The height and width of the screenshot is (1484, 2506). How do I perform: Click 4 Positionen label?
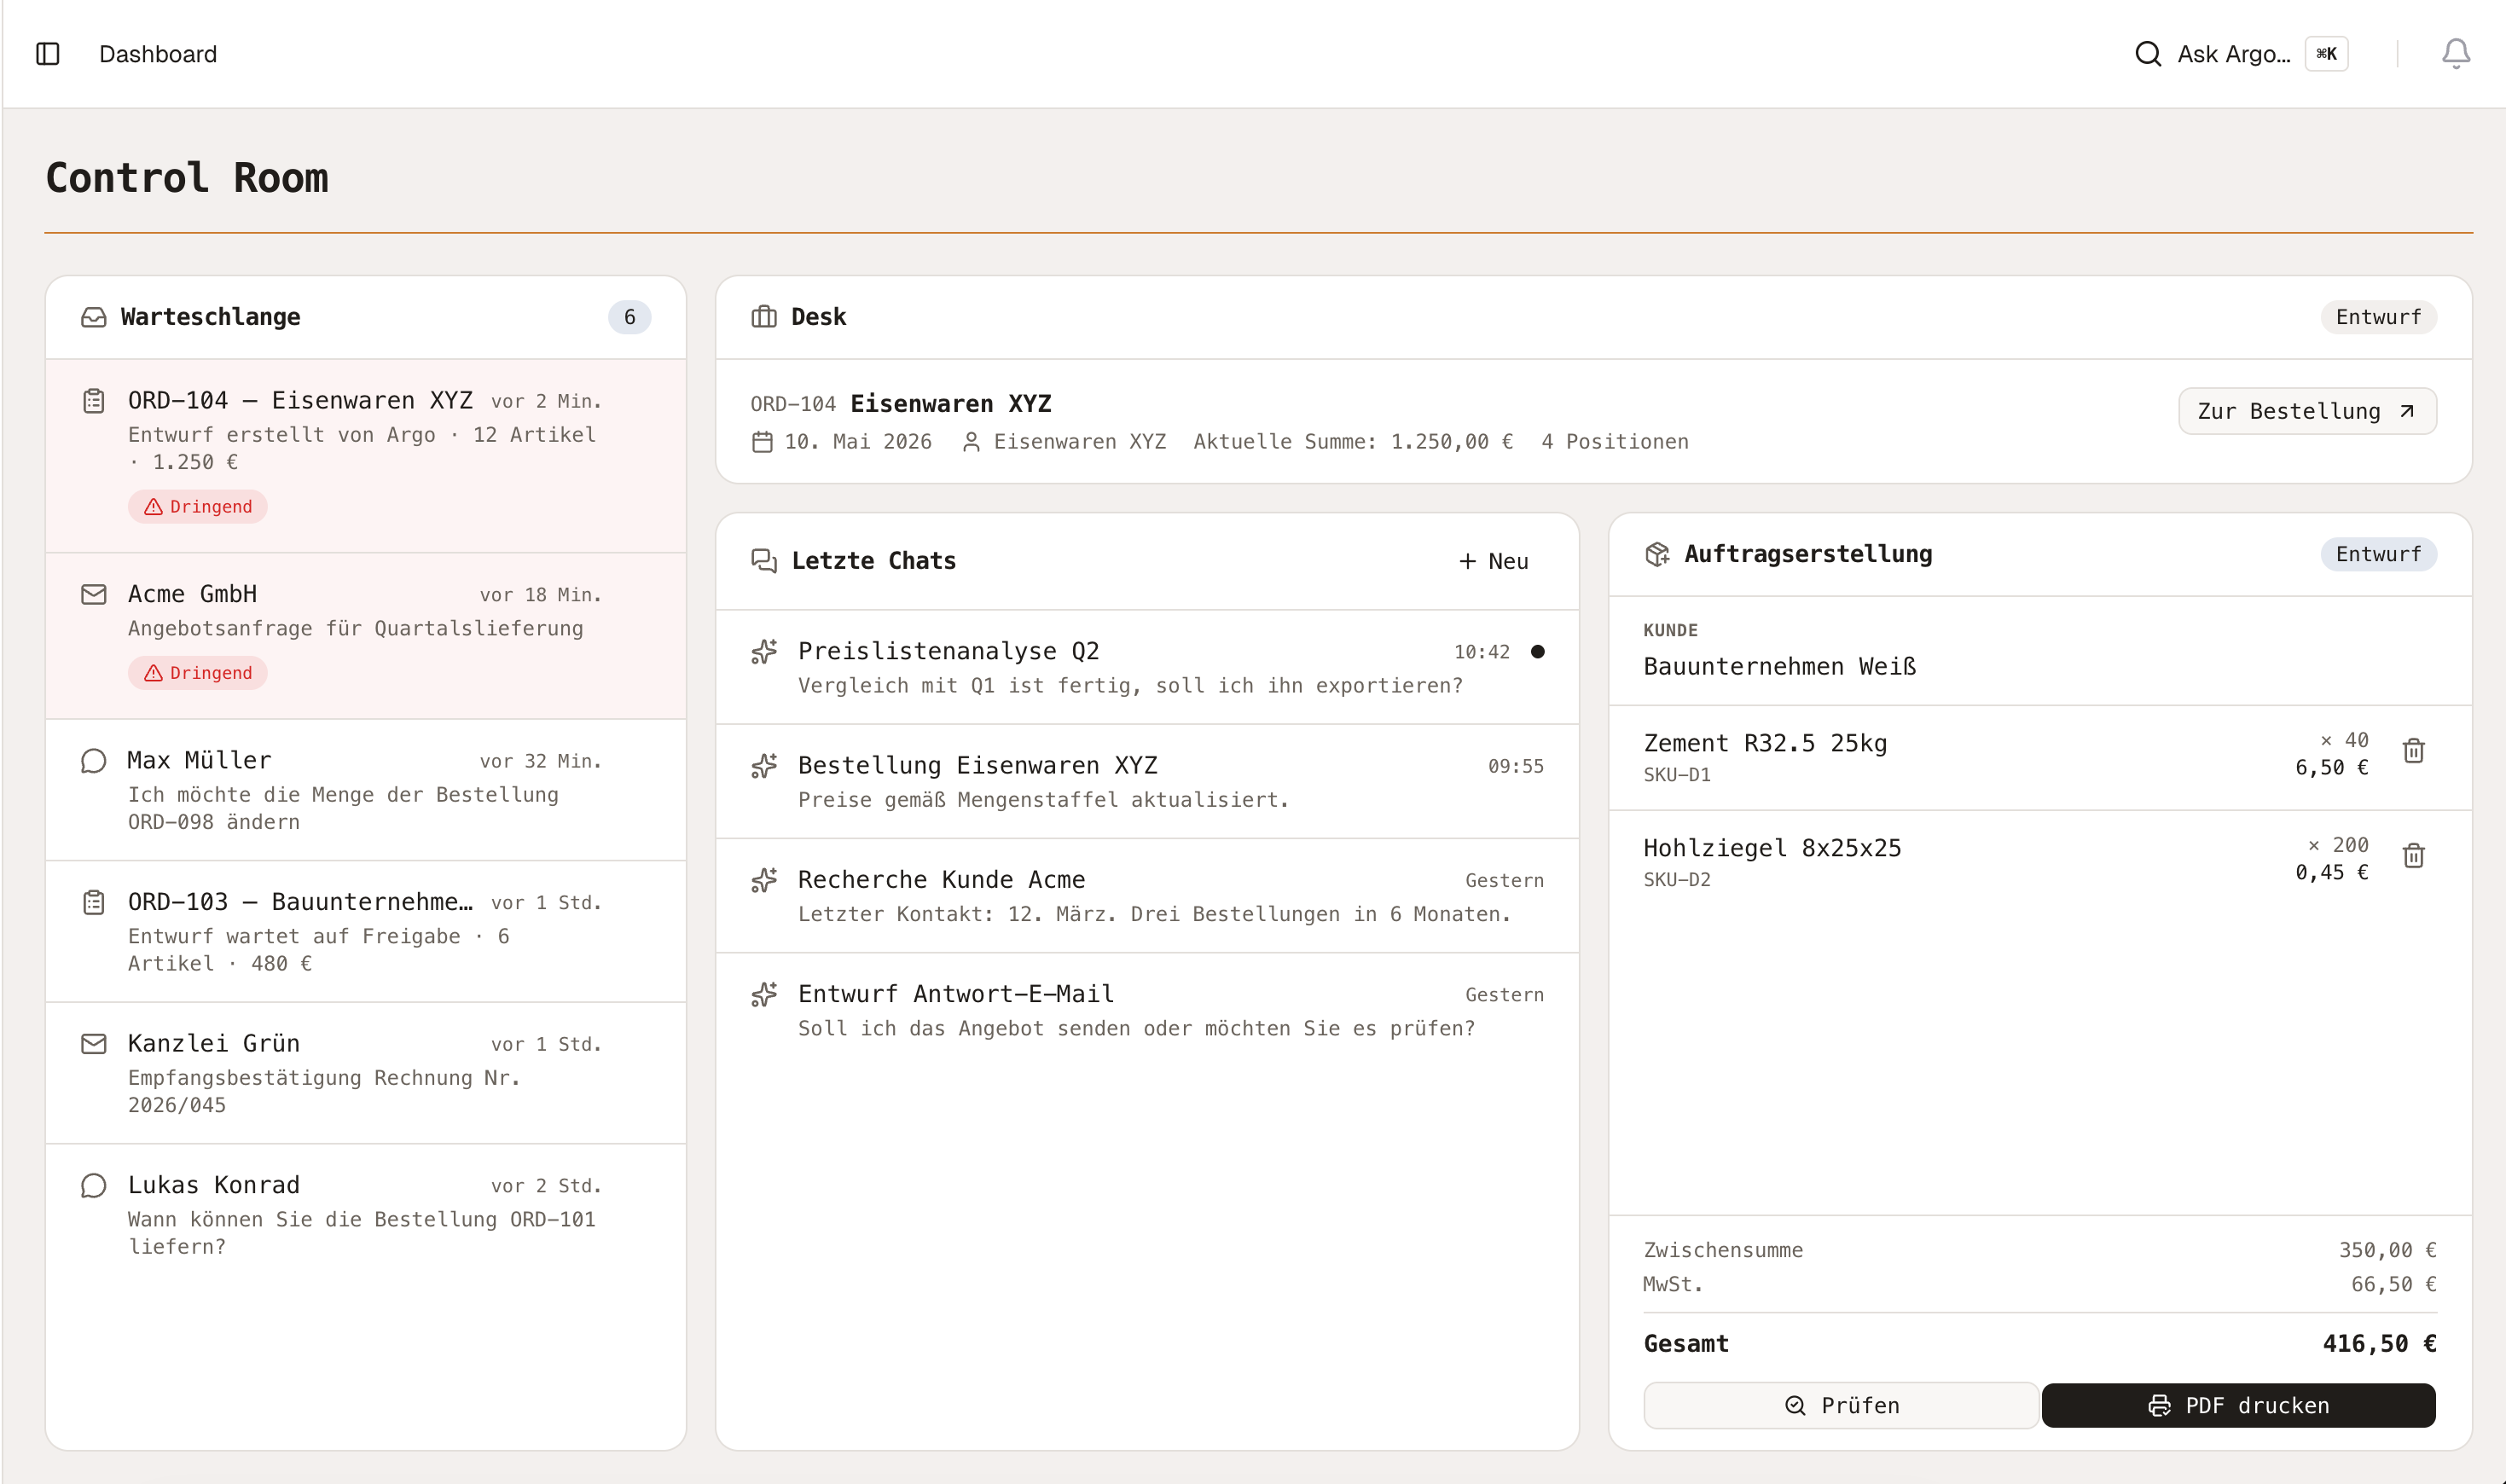pos(1614,442)
